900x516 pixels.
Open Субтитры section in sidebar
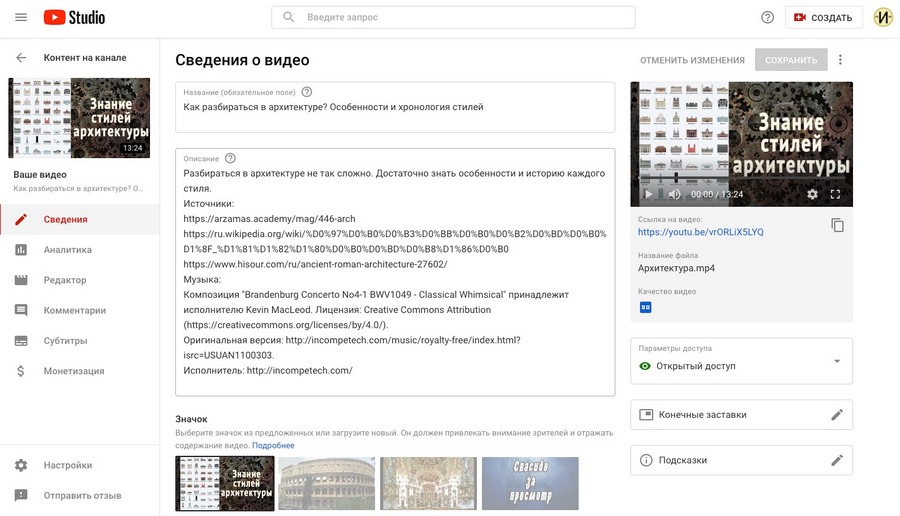tap(65, 341)
